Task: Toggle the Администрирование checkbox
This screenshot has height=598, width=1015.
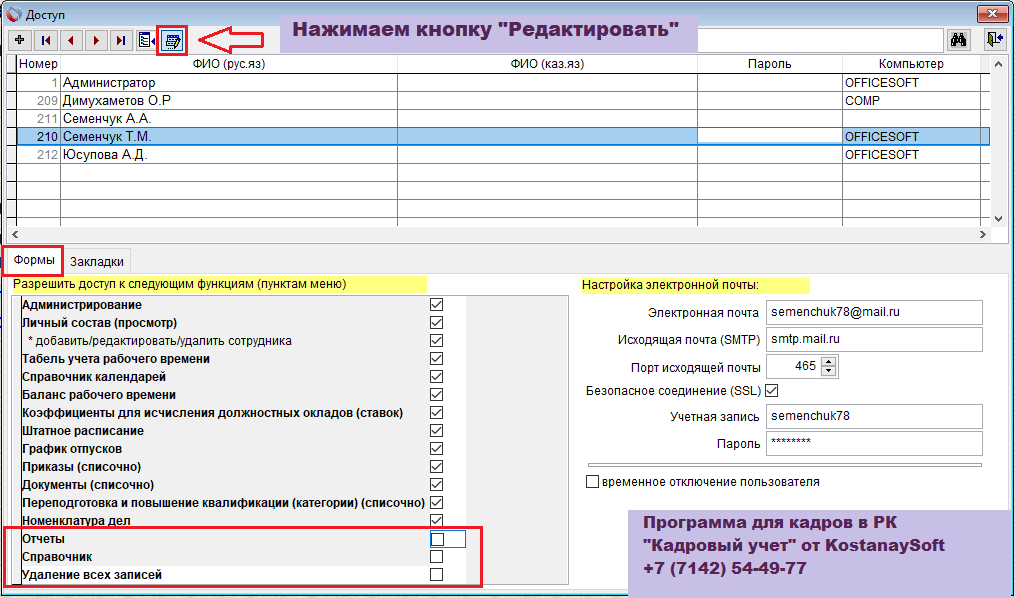Action: click(x=436, y=305)
